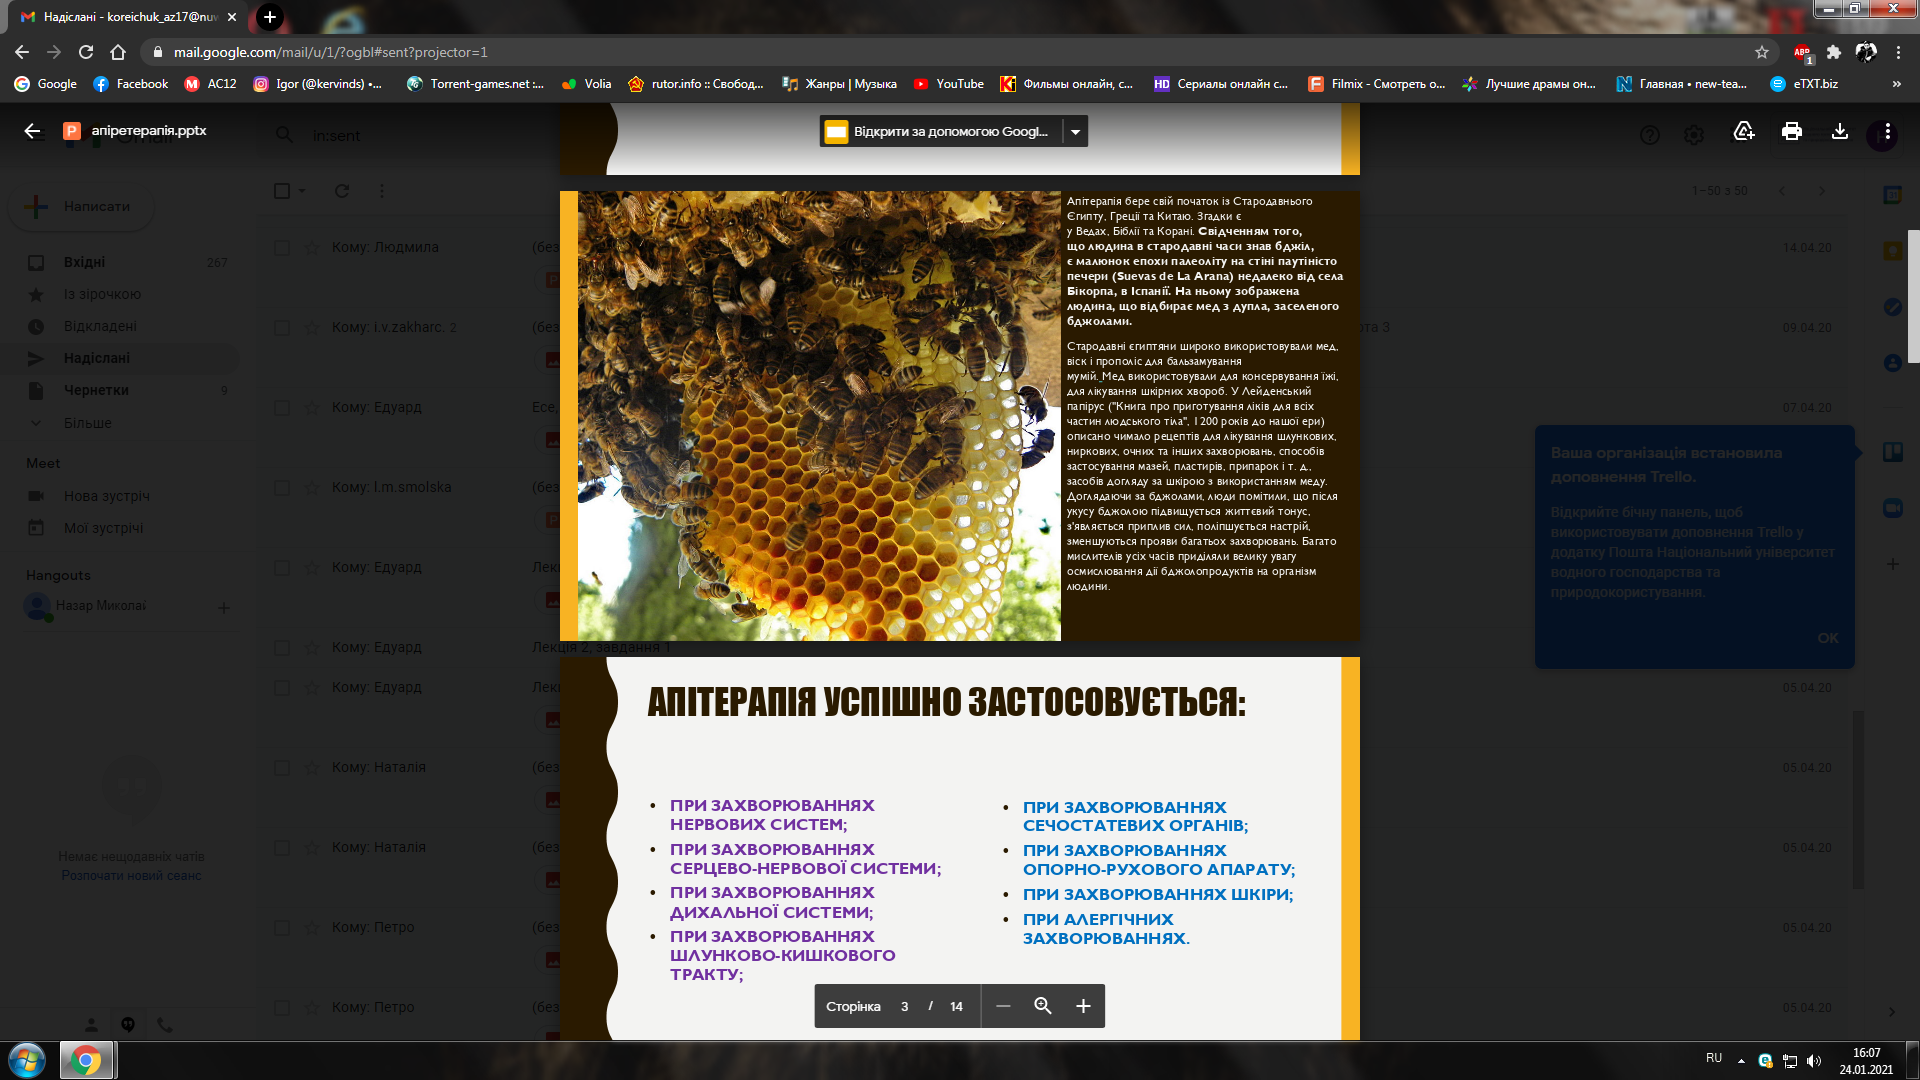Image resolution: width=1920 pixels, height=1080 pixels.
Task: Add file to Google Drive
Action: coord(1744,131)
